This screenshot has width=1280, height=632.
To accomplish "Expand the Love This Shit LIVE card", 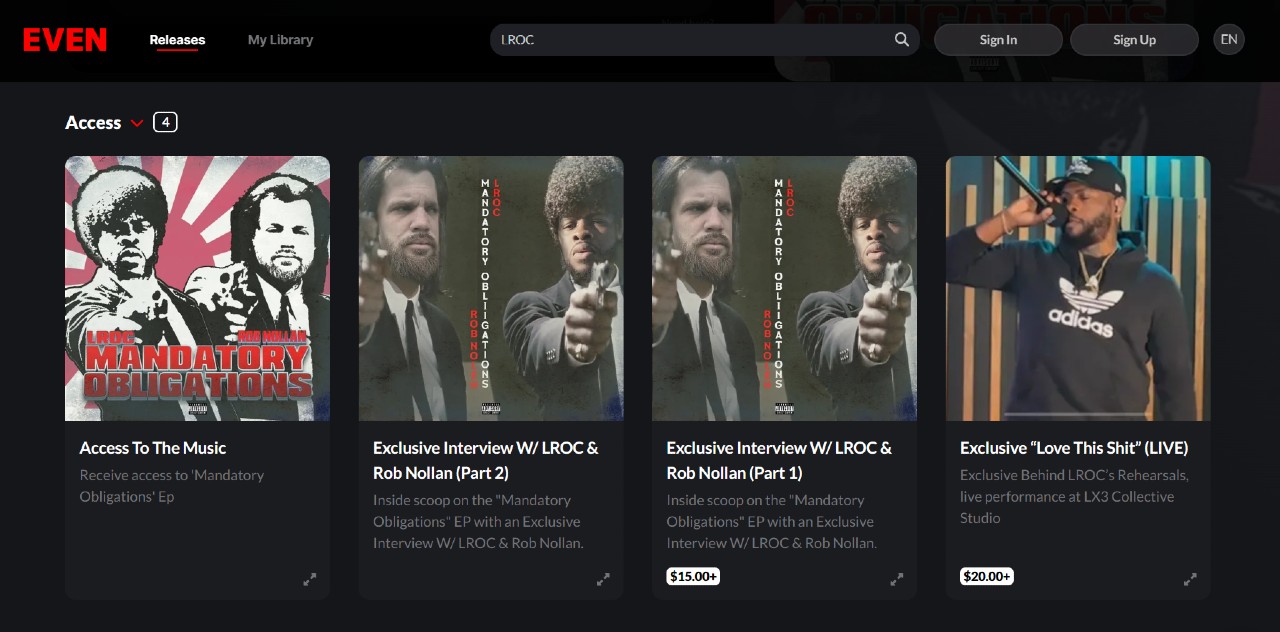I will pyautogui.click(x=1190, y=579).
